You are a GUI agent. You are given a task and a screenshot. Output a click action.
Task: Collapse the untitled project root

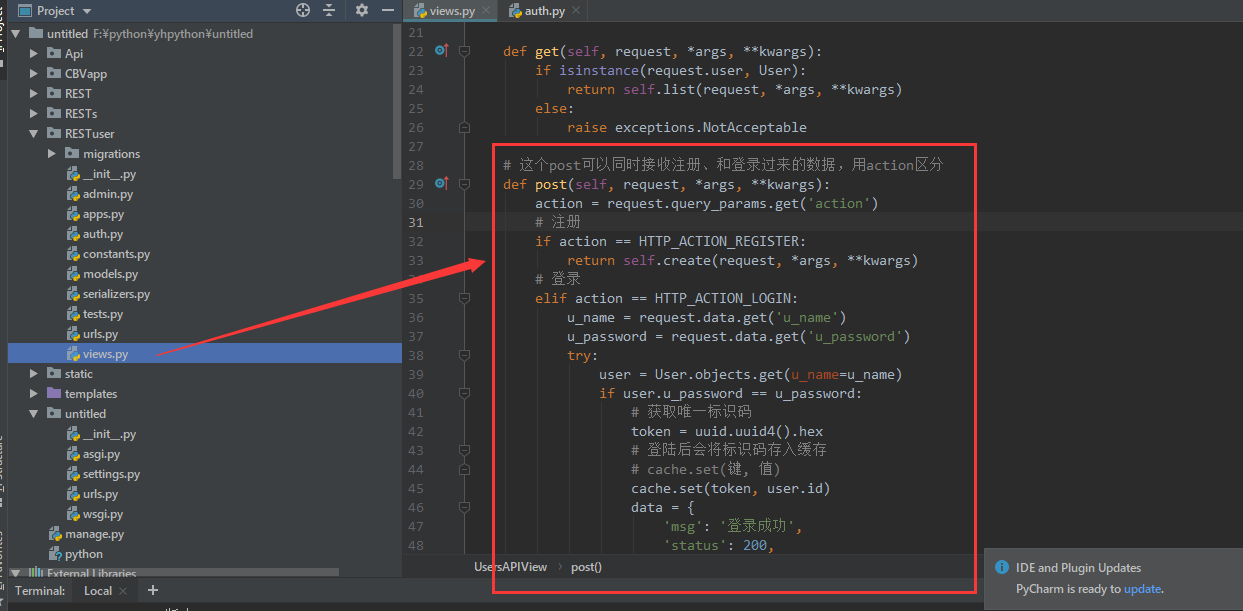tap(16, 34)
